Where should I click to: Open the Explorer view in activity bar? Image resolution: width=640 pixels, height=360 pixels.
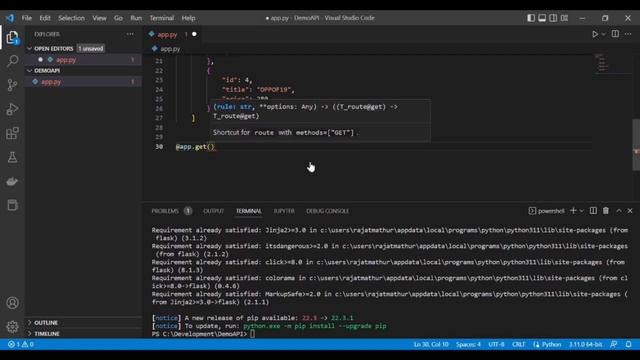pyautogui.click(x=12, y=38)
